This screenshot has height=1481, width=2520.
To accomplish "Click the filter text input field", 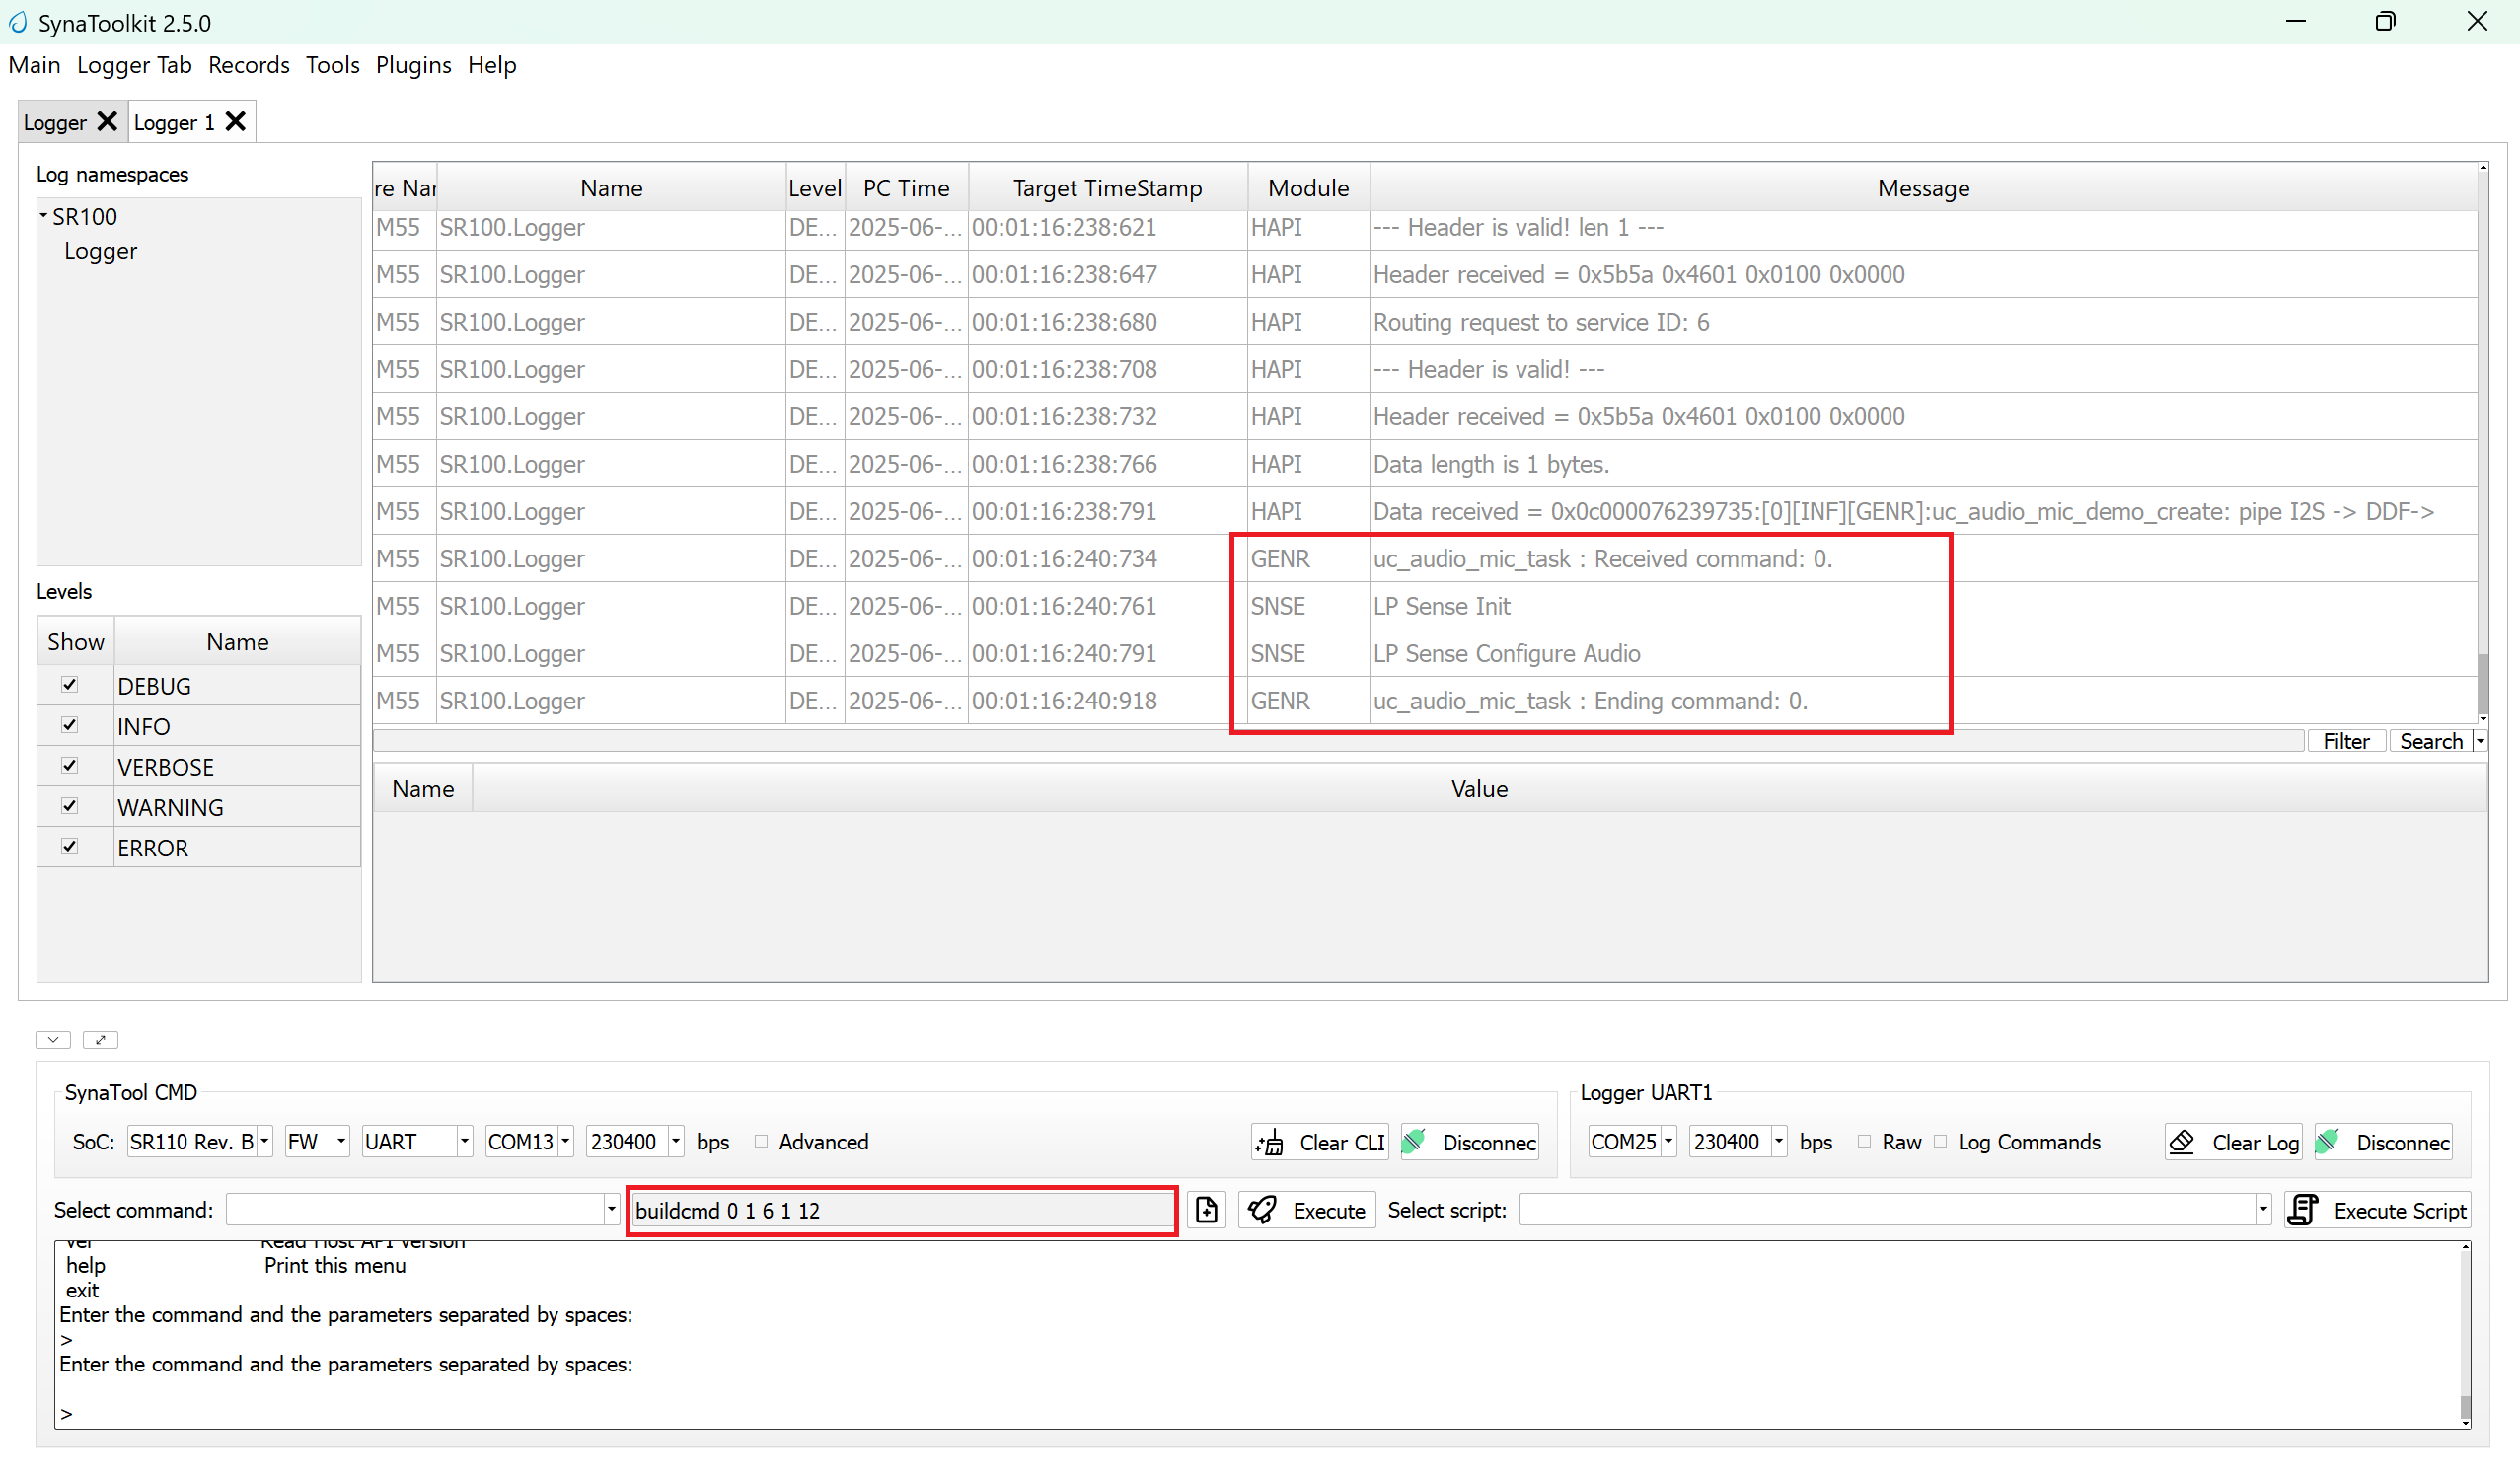I will (1338, 741).
